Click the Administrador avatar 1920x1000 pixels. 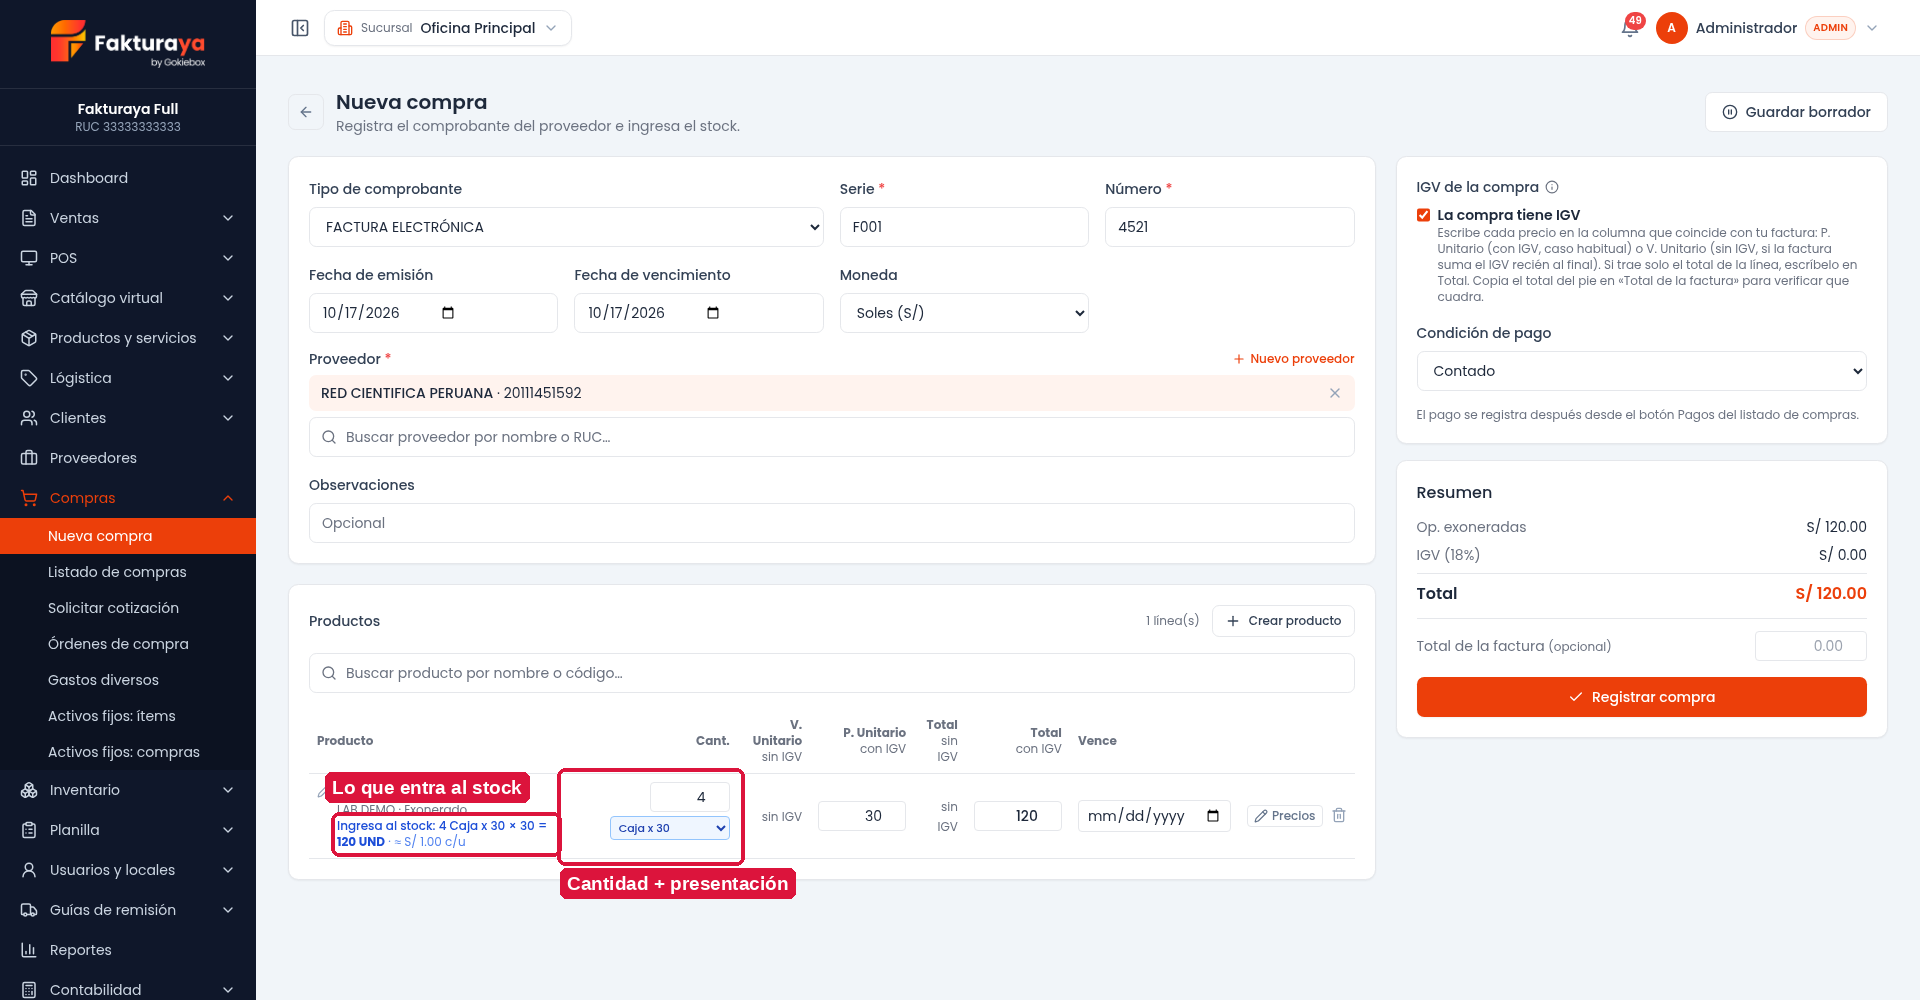coord(1671,28)
